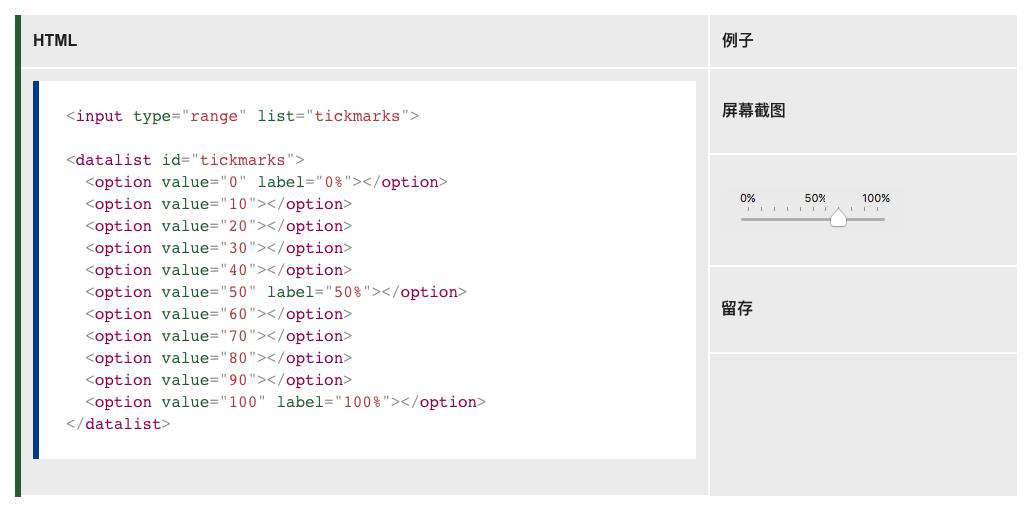Click the option value="0" label="0%" line
Screen dimensions: 1030x514
pyautogui.click(x=266, y=182)
